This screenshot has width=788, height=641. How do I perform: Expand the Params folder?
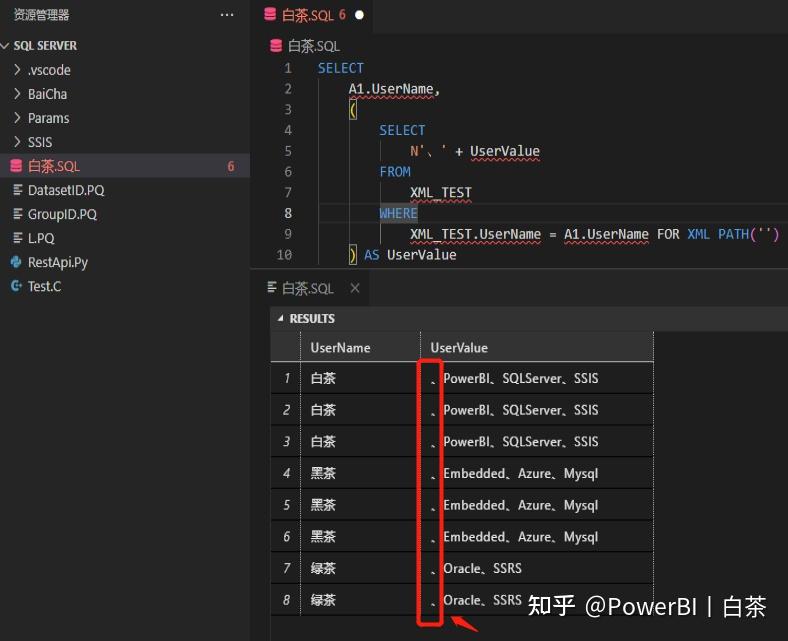18,118
